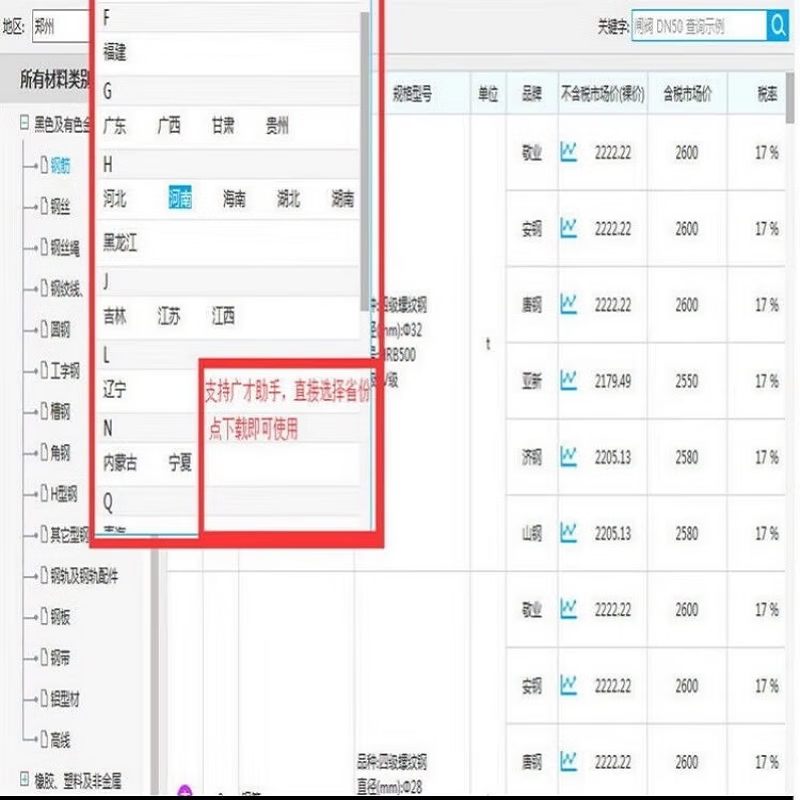Click the 规格型号 column header

[412, 94]
